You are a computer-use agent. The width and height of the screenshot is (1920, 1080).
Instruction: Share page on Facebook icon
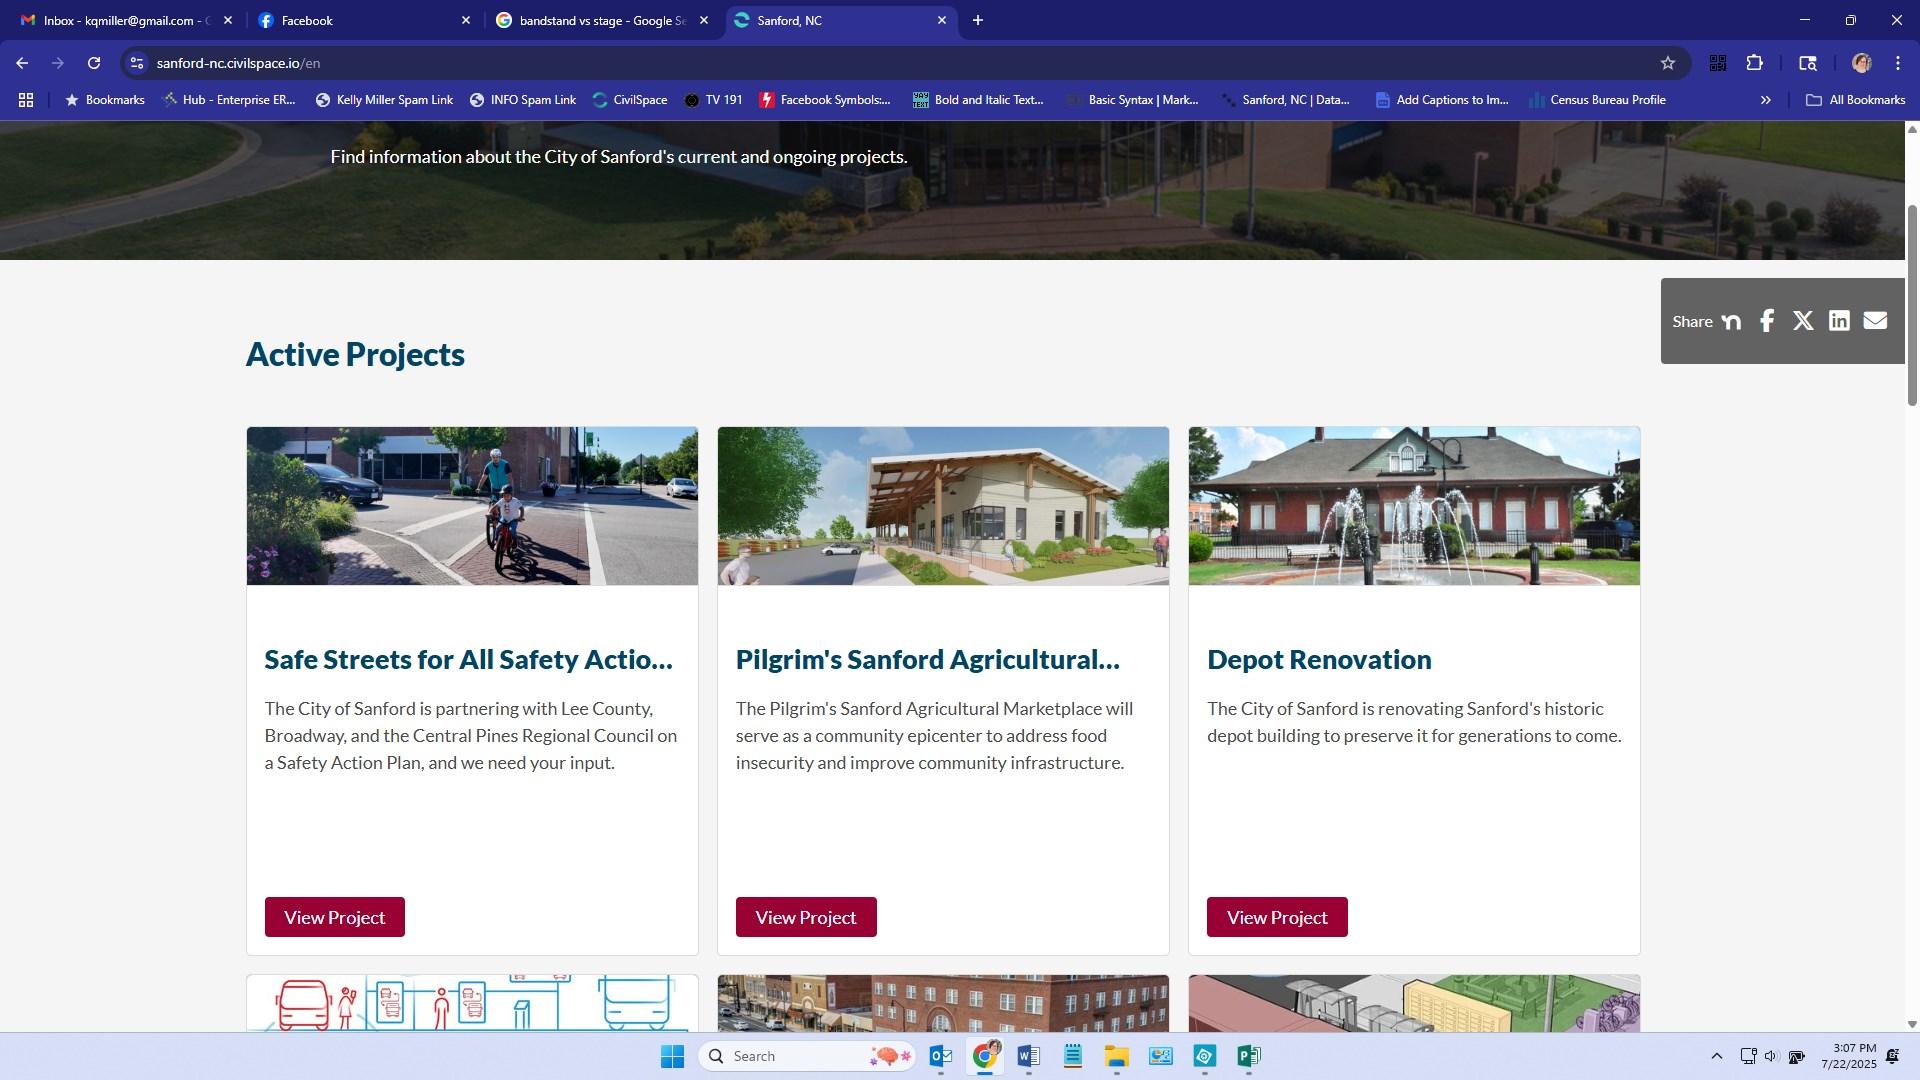click(x=1767, y=321)
